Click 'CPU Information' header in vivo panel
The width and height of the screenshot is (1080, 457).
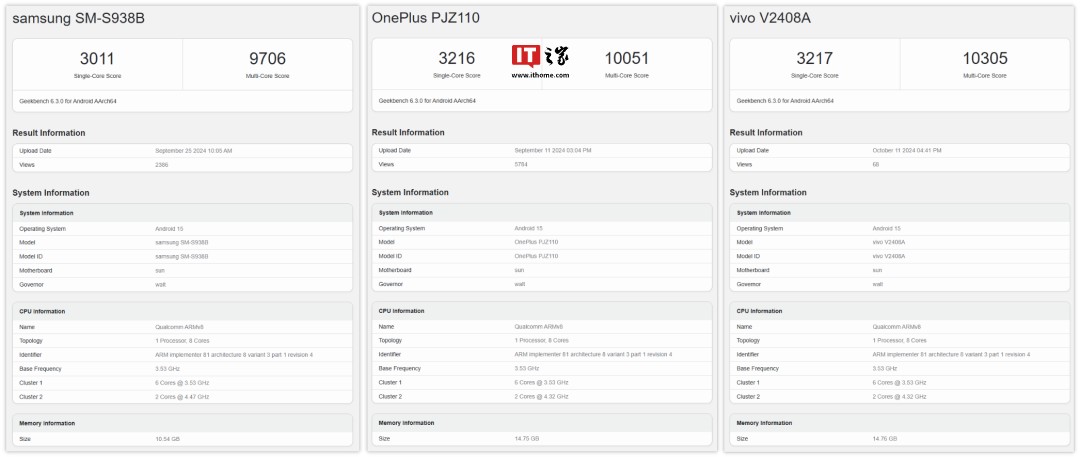(x=760, y=311)
